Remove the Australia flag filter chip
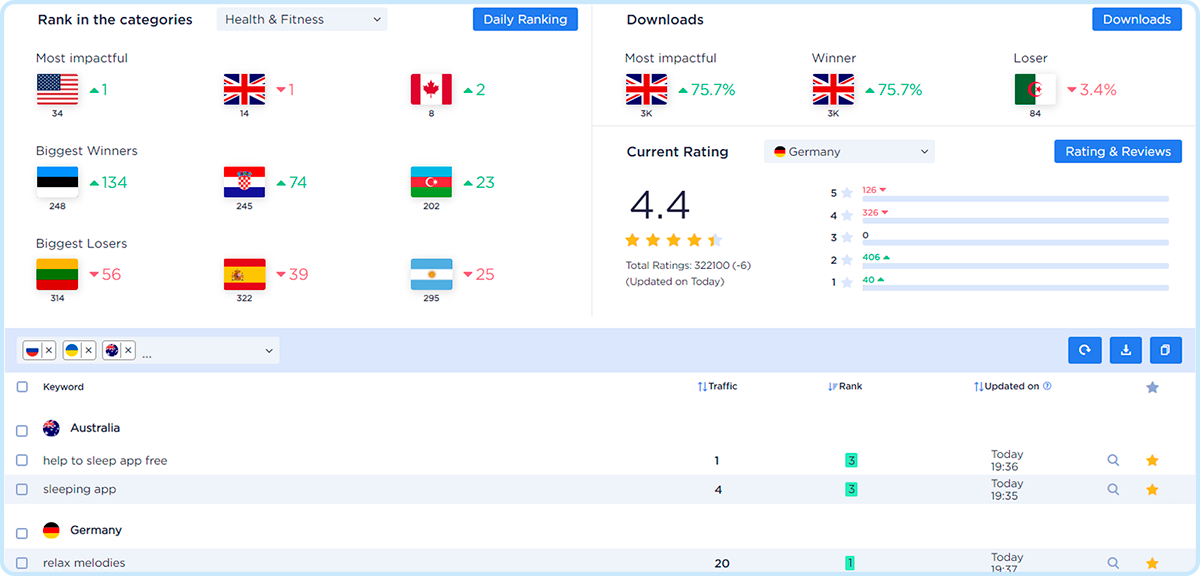 (127, 350)
